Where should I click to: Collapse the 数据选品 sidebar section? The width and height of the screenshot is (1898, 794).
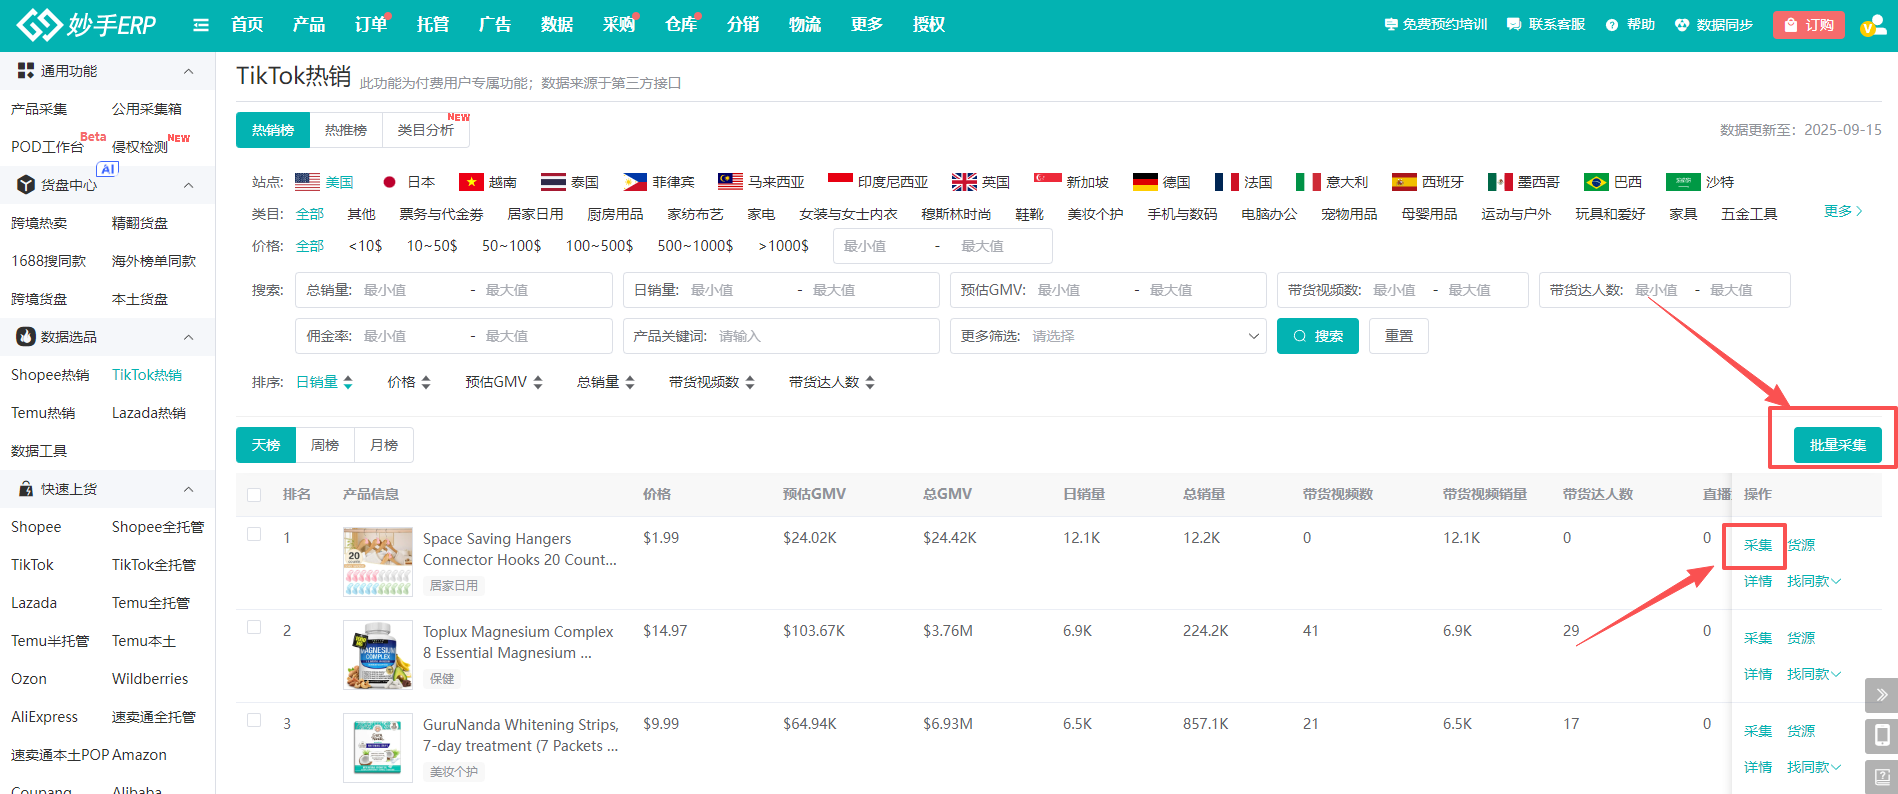point(189,337)
